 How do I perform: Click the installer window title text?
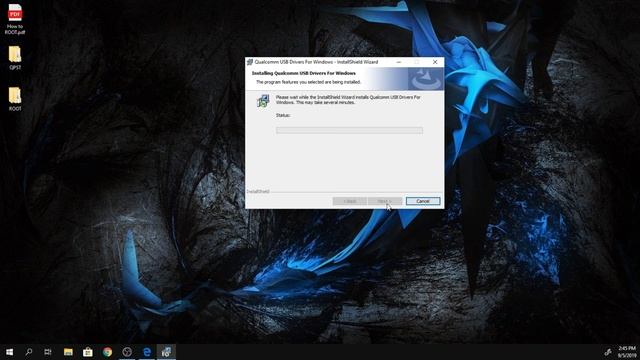click(316, 62)
